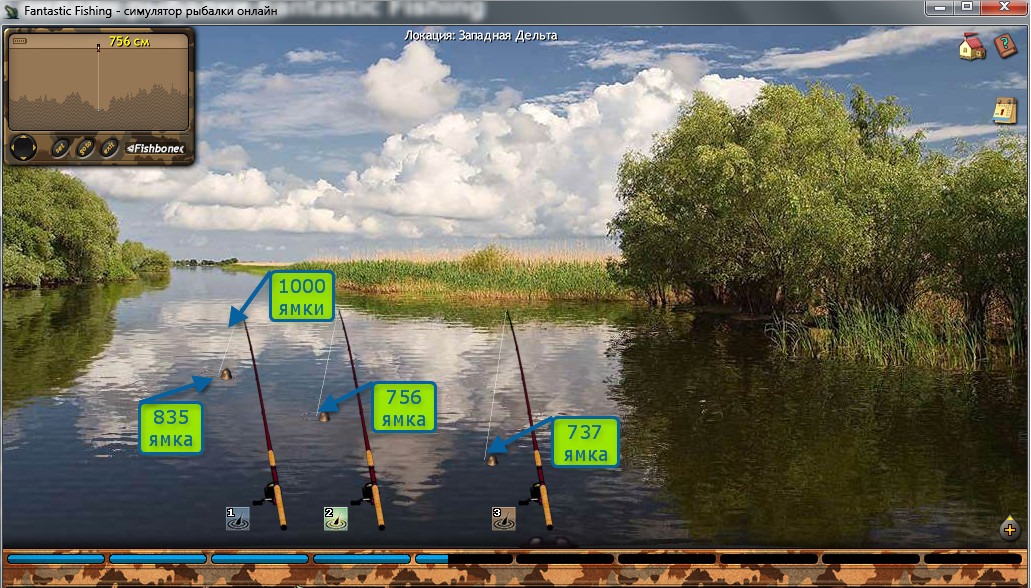Minimize the Fantastic Fishing window
1031x588 pixels.
click(940, 8)
